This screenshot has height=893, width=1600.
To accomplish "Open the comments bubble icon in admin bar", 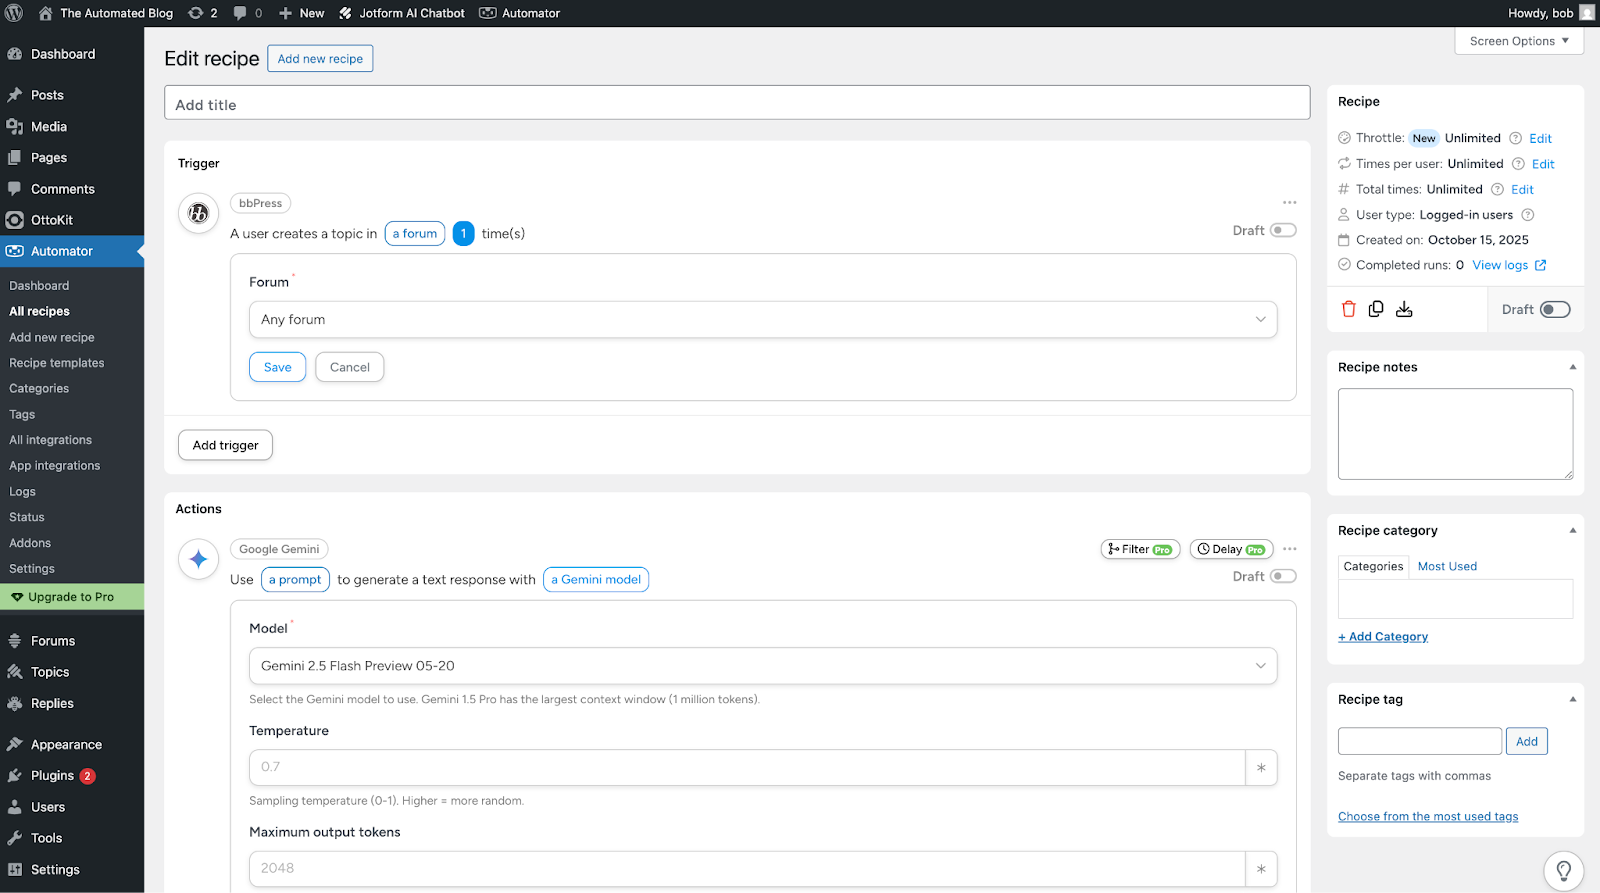I will 247,13.
